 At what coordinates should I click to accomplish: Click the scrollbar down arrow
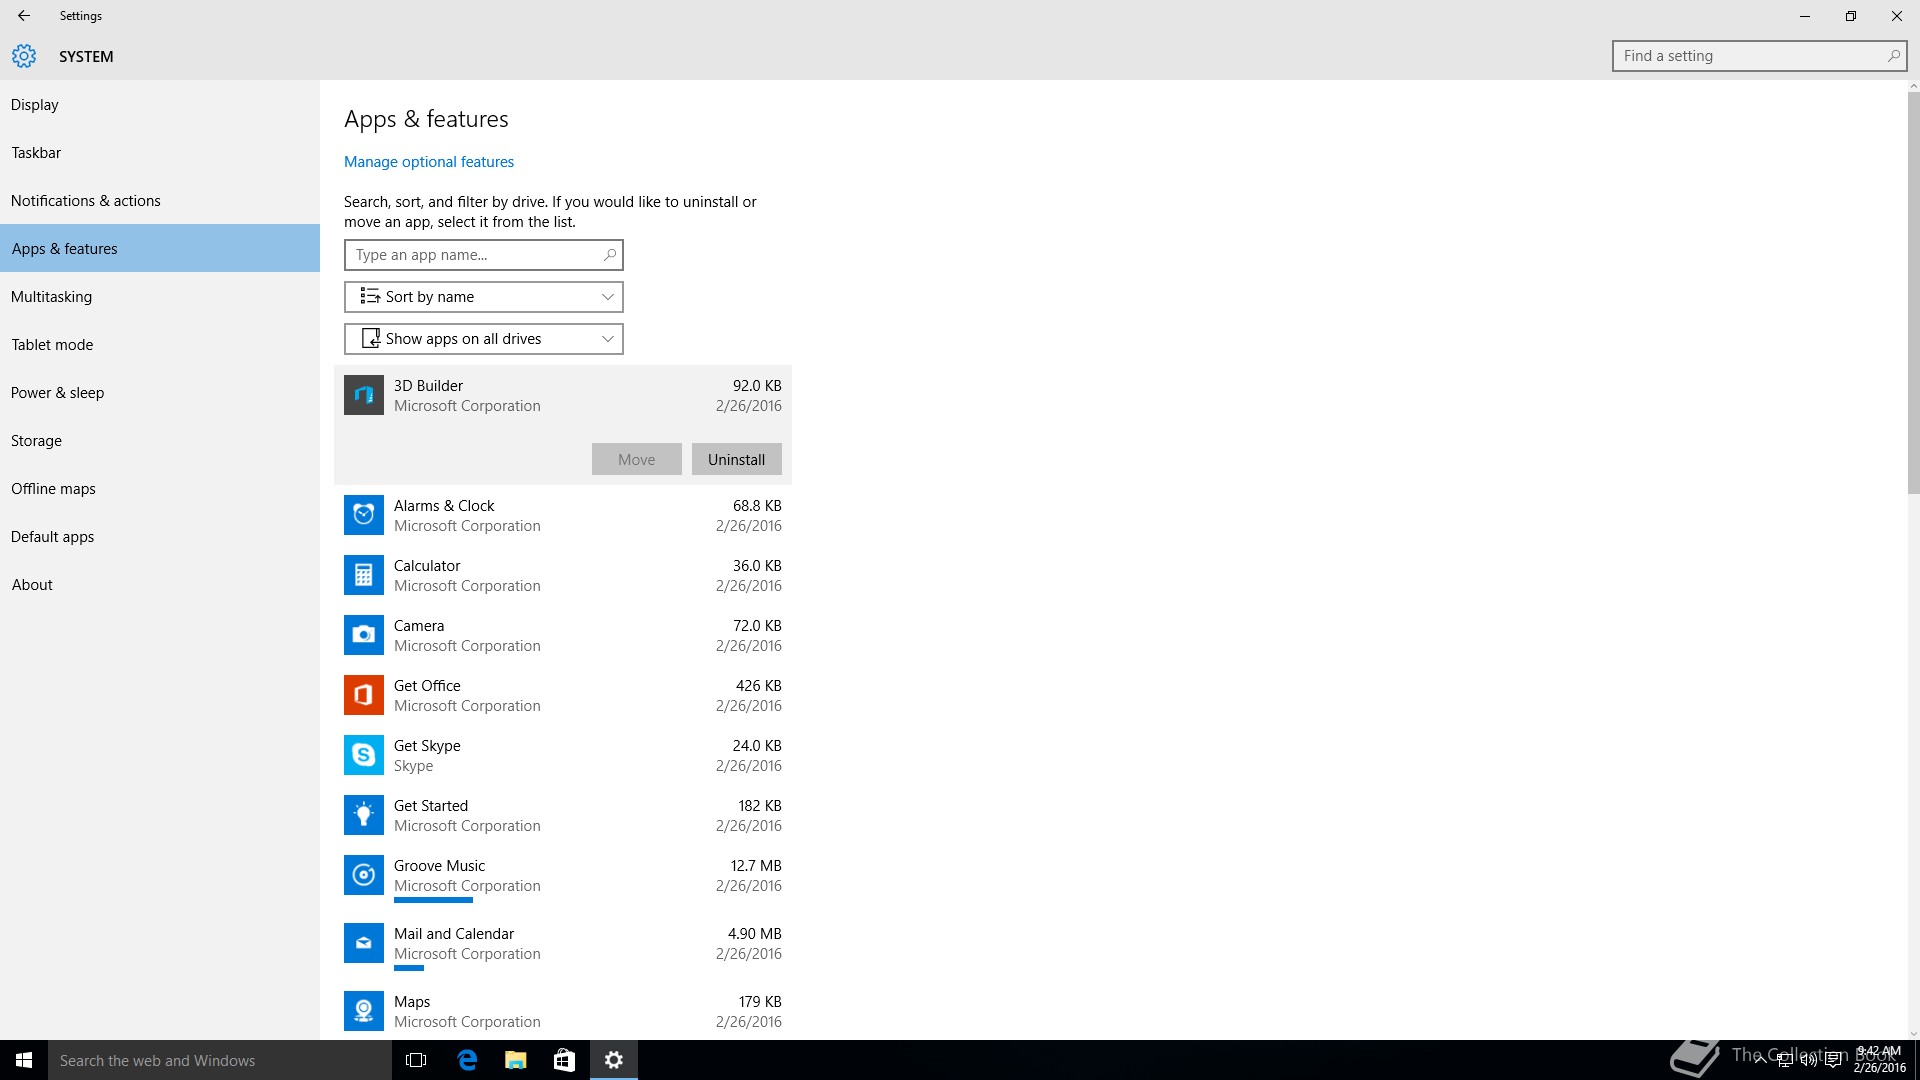[1913, 1034]
